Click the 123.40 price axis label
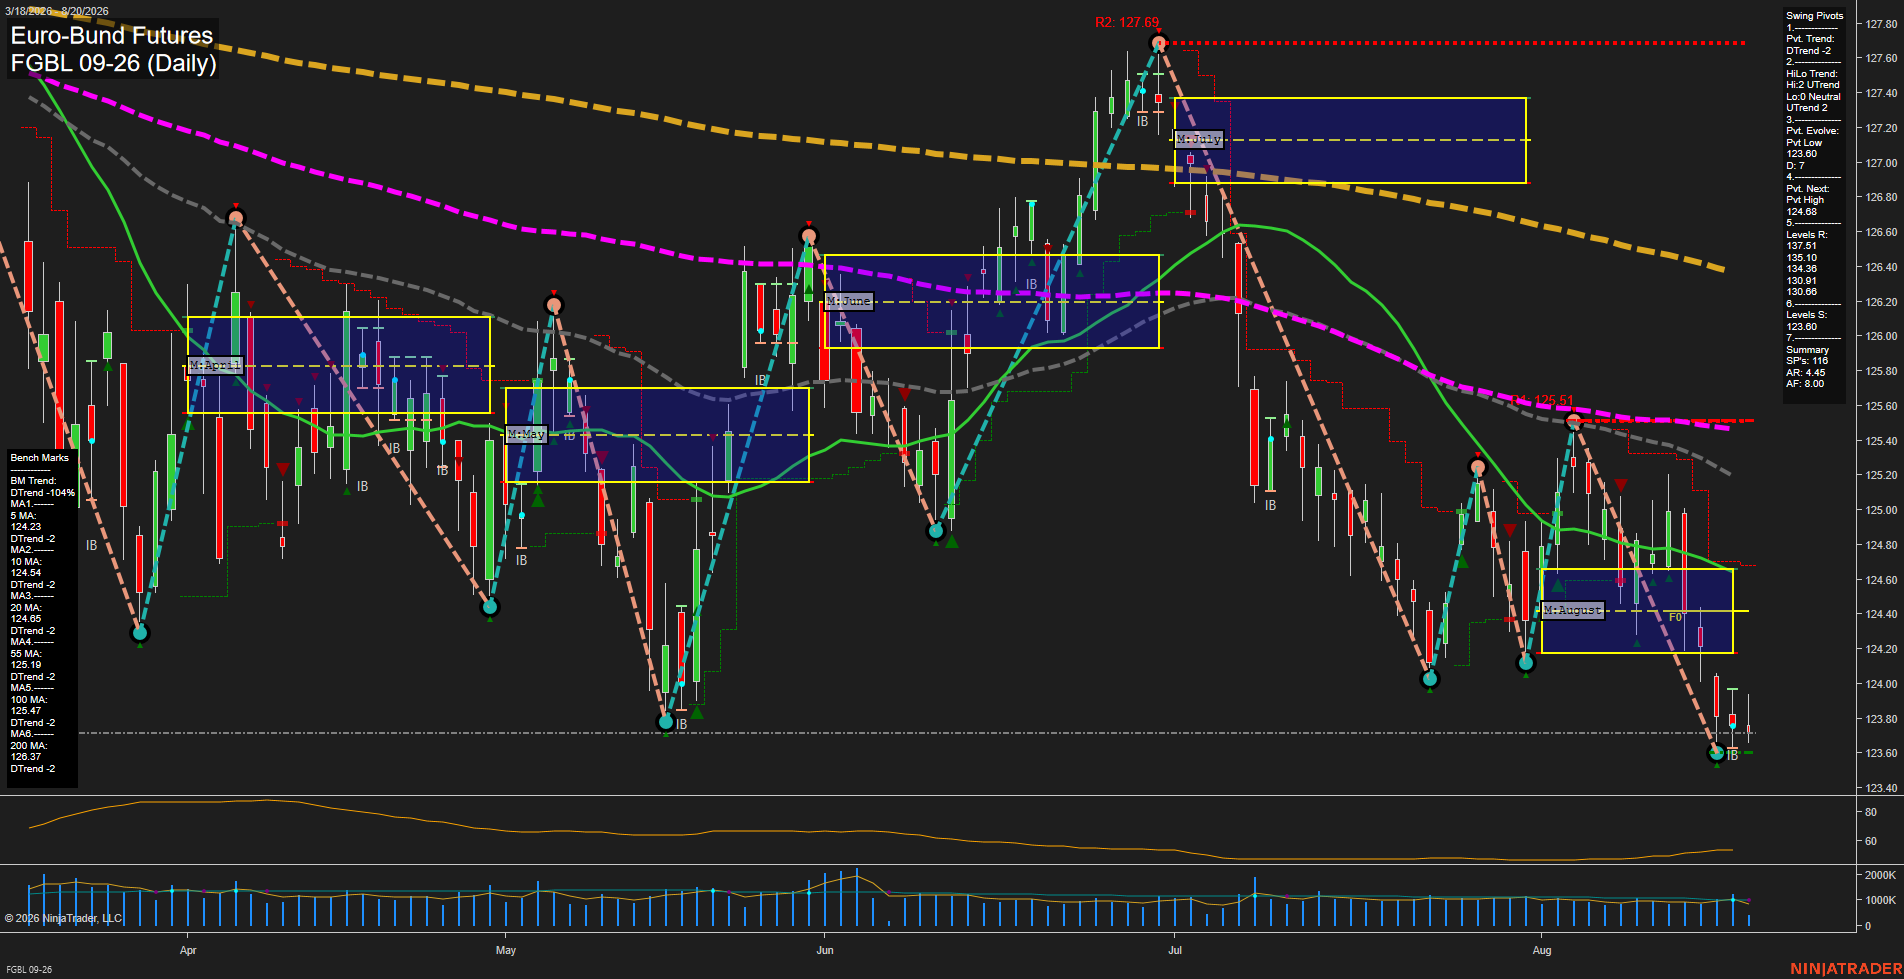This screenshot has width=1904, height=979. click(x=1881, y=788)
